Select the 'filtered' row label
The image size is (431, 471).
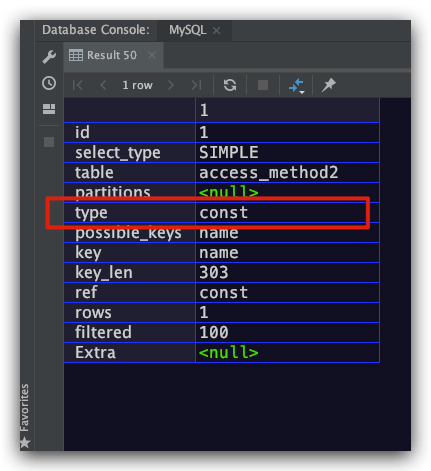click(129, 333)
